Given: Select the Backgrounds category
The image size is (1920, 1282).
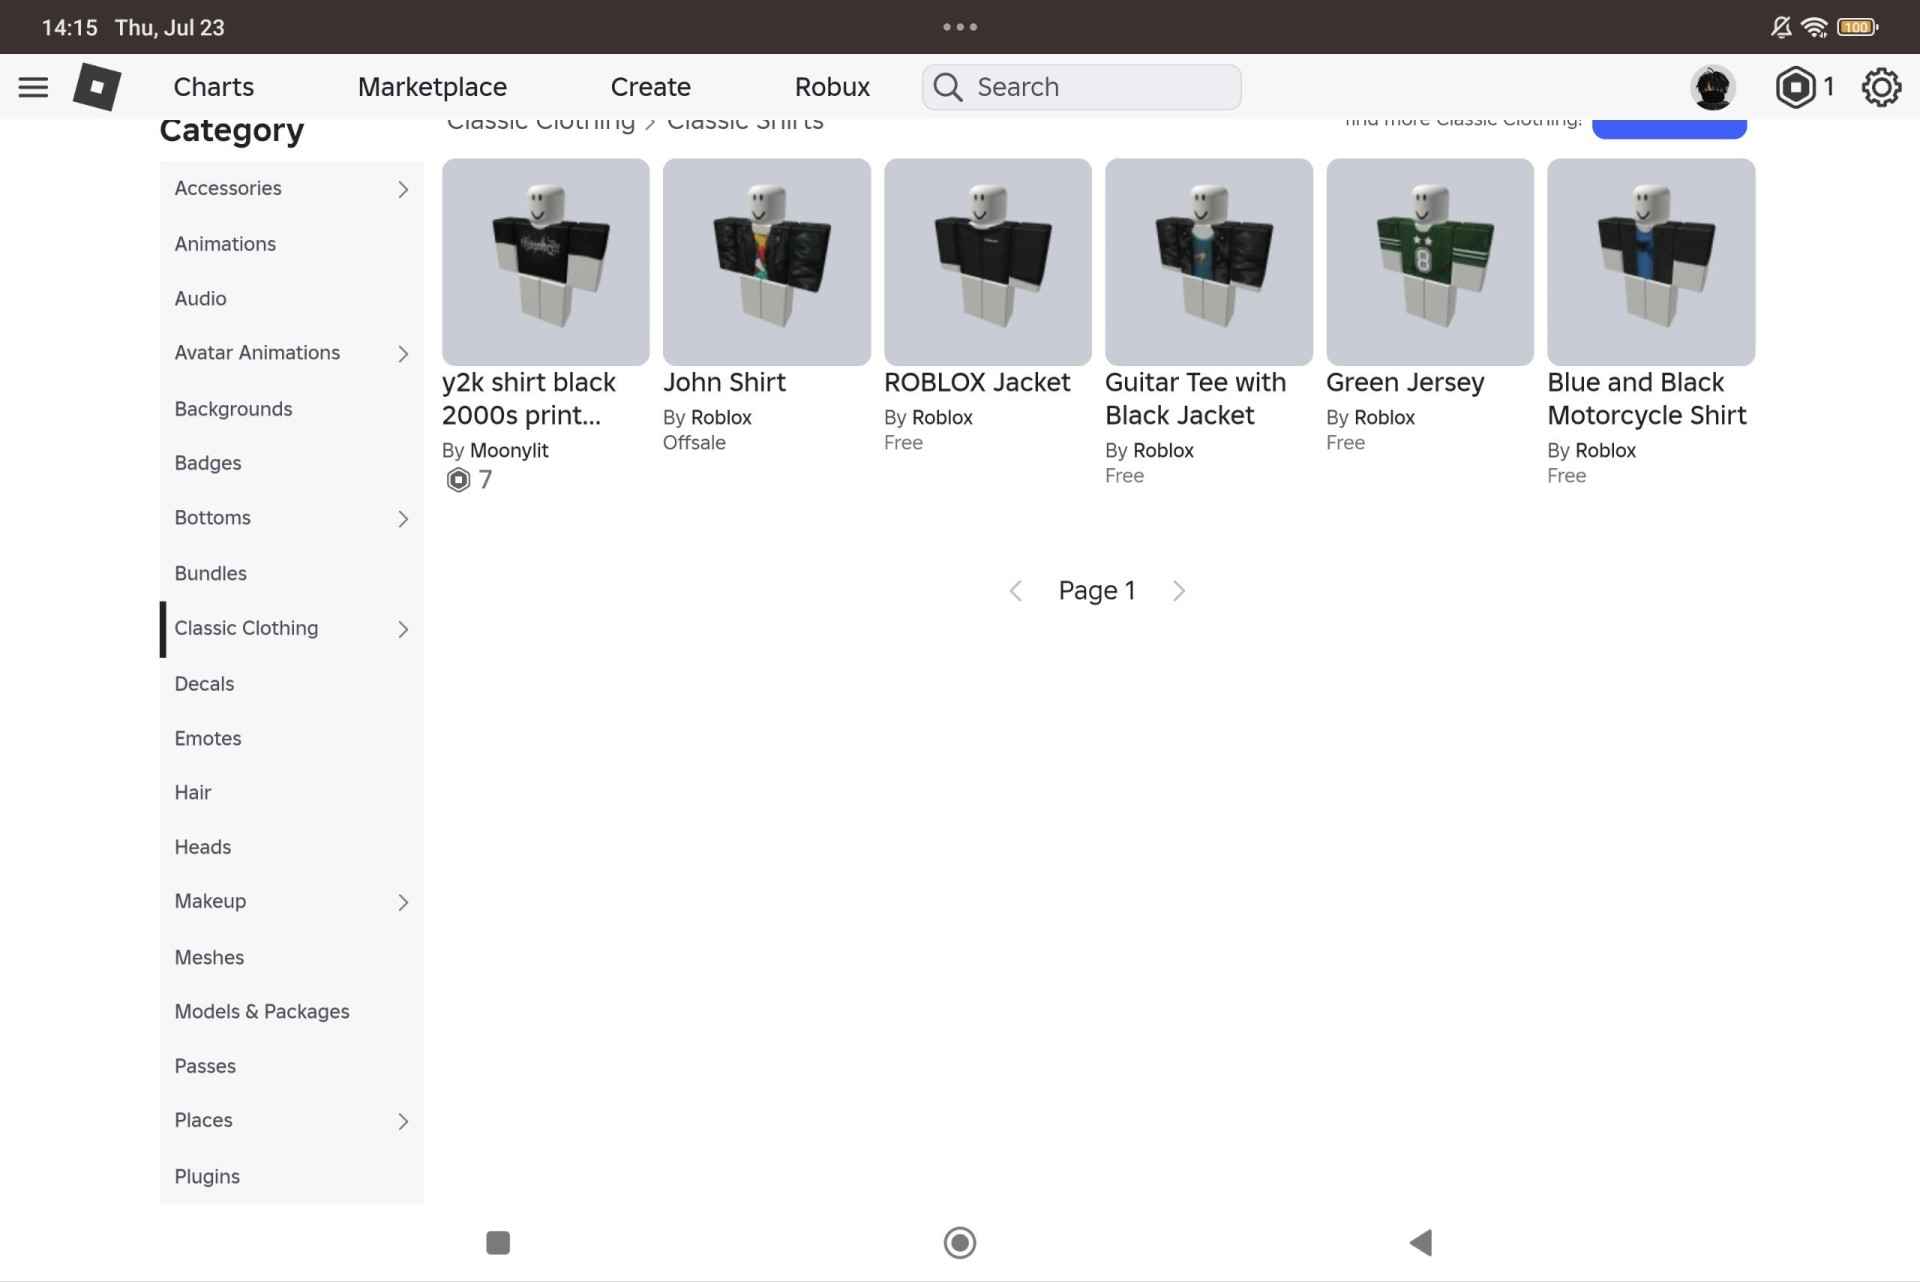Looking at the screenshot, I should (292, 409).
